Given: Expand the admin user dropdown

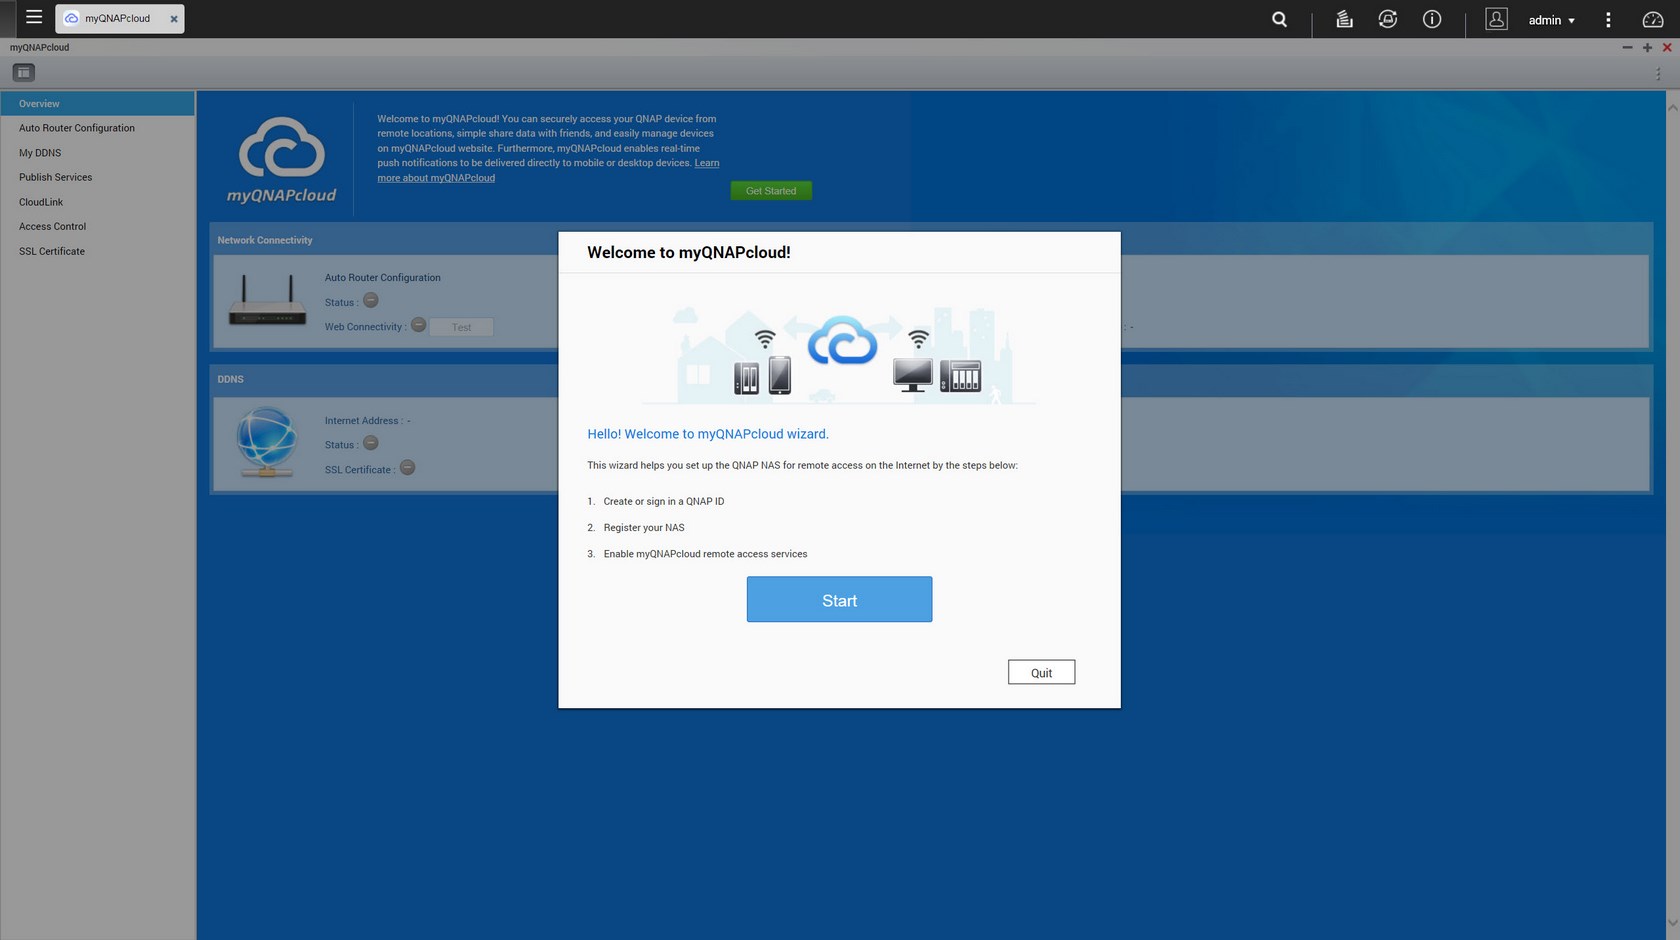Looking at the screenshot, I should pyautogui.click(x=1551, y=20).
